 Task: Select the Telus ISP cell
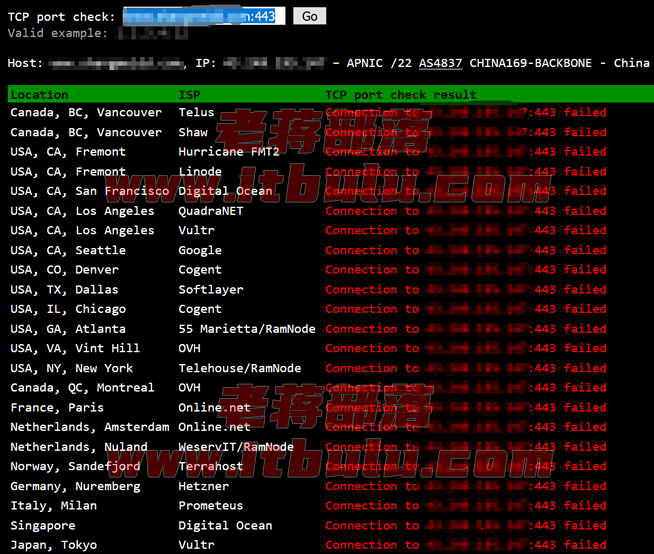tap(196, 112)
